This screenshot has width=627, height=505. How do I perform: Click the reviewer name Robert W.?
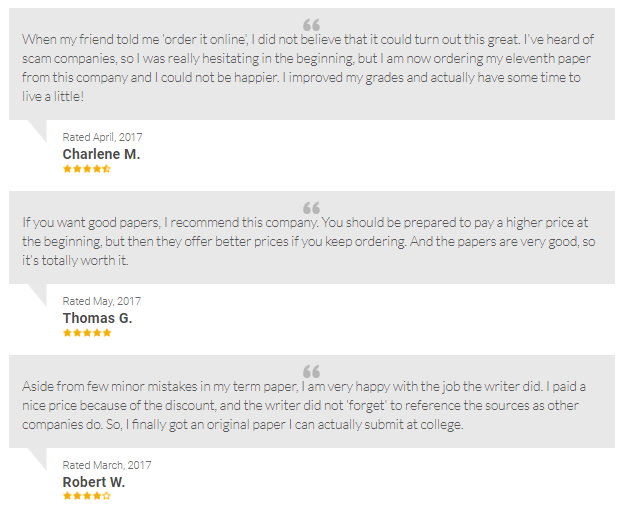[x=94, y=482]
